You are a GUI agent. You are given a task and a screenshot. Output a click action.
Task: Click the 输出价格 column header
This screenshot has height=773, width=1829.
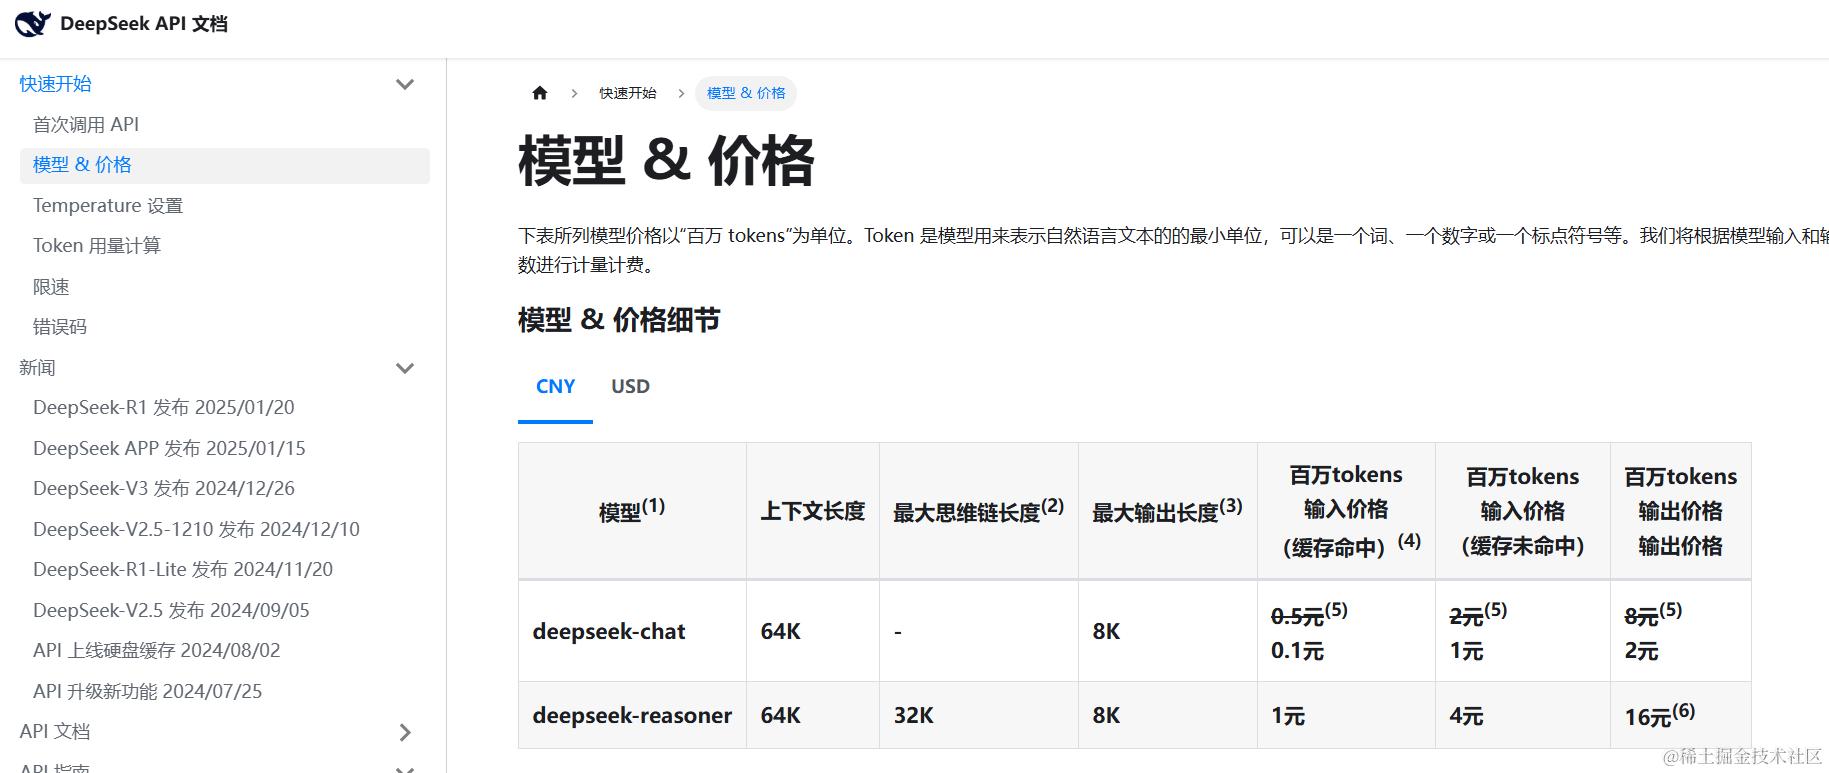tap(1681, 511)
